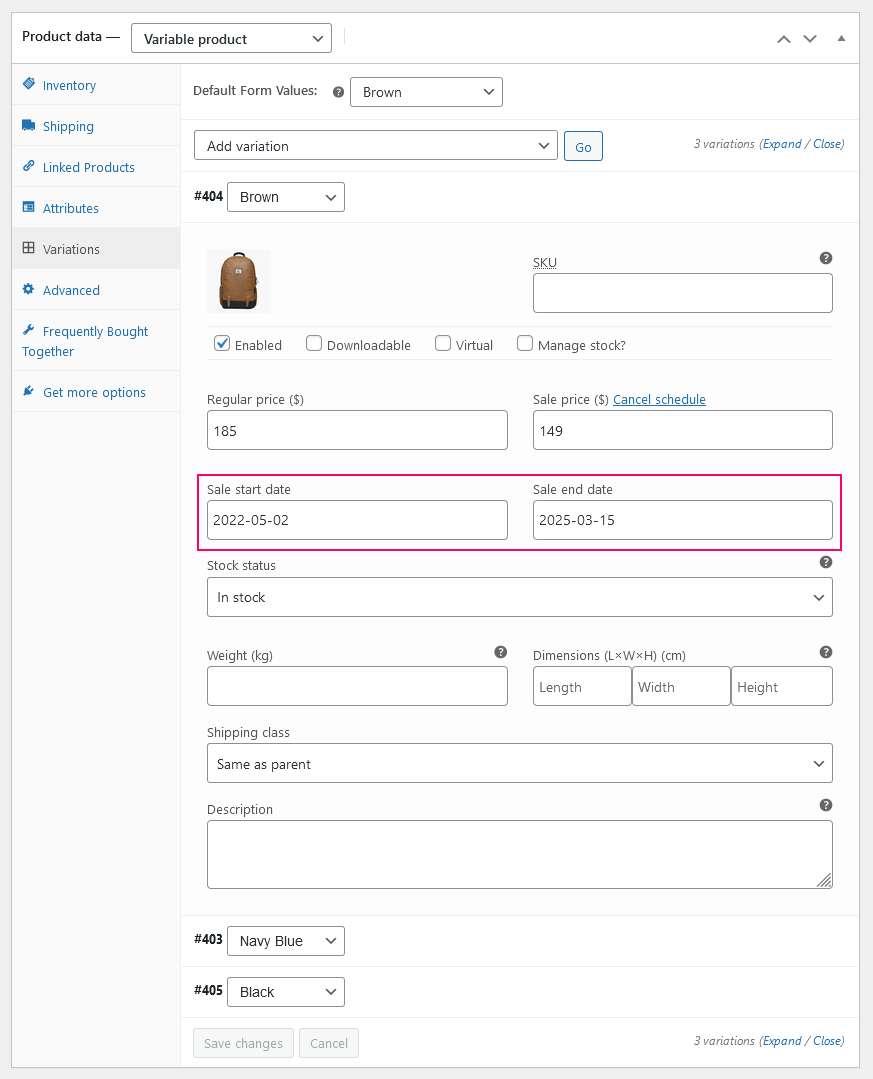Tick the Downloadable checkbox
This screenshot has height=1079, width=873.
[x=314, y=344]
